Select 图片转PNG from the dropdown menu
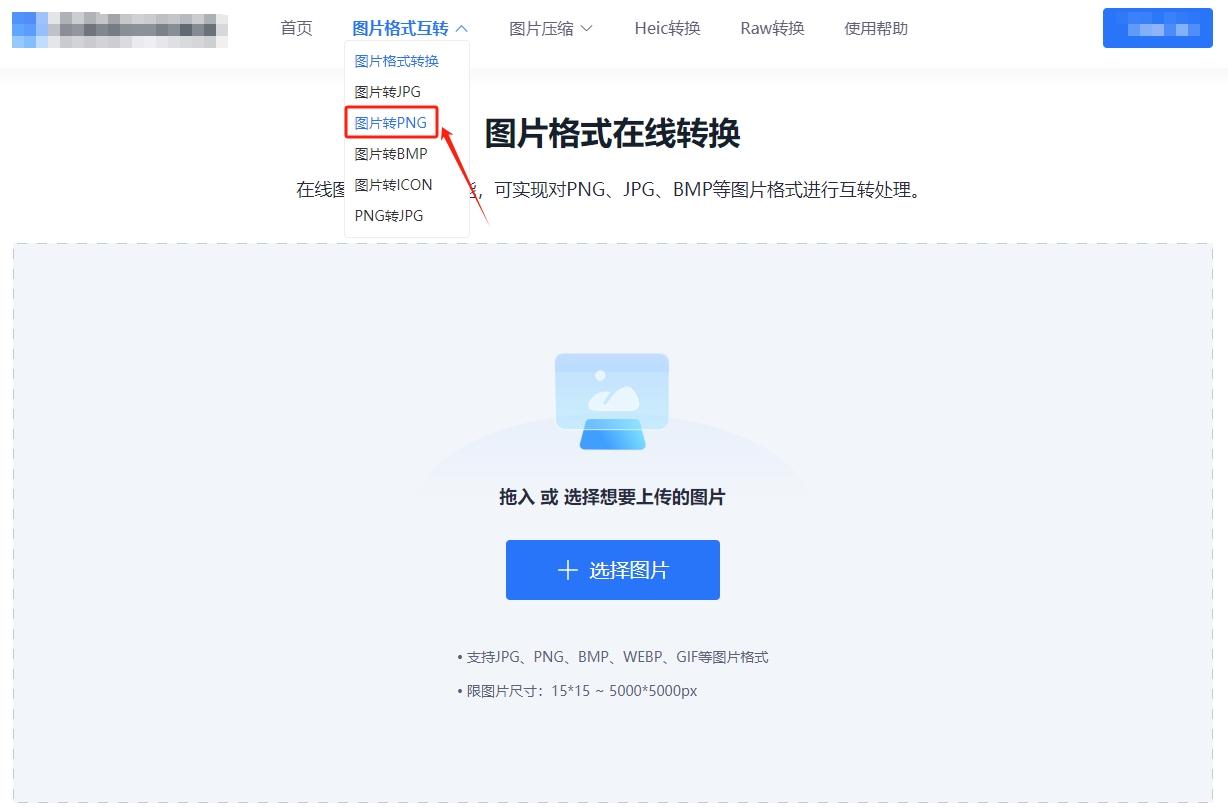The width and height of the screenshot is (1228, 811). click(390, 122)
